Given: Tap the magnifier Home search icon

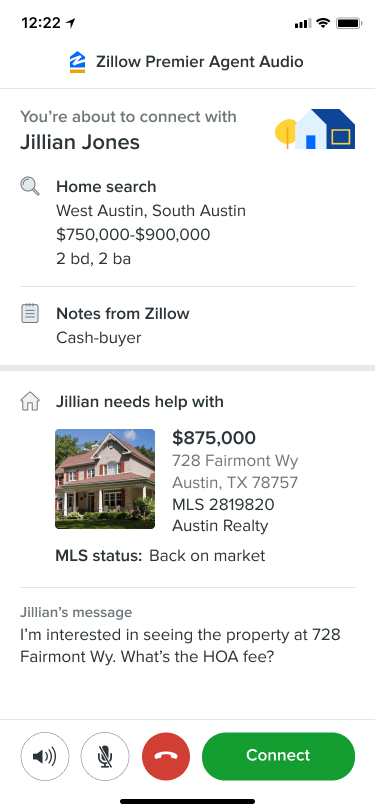Looking at the screenshot, I should click(x=30, y=186).
